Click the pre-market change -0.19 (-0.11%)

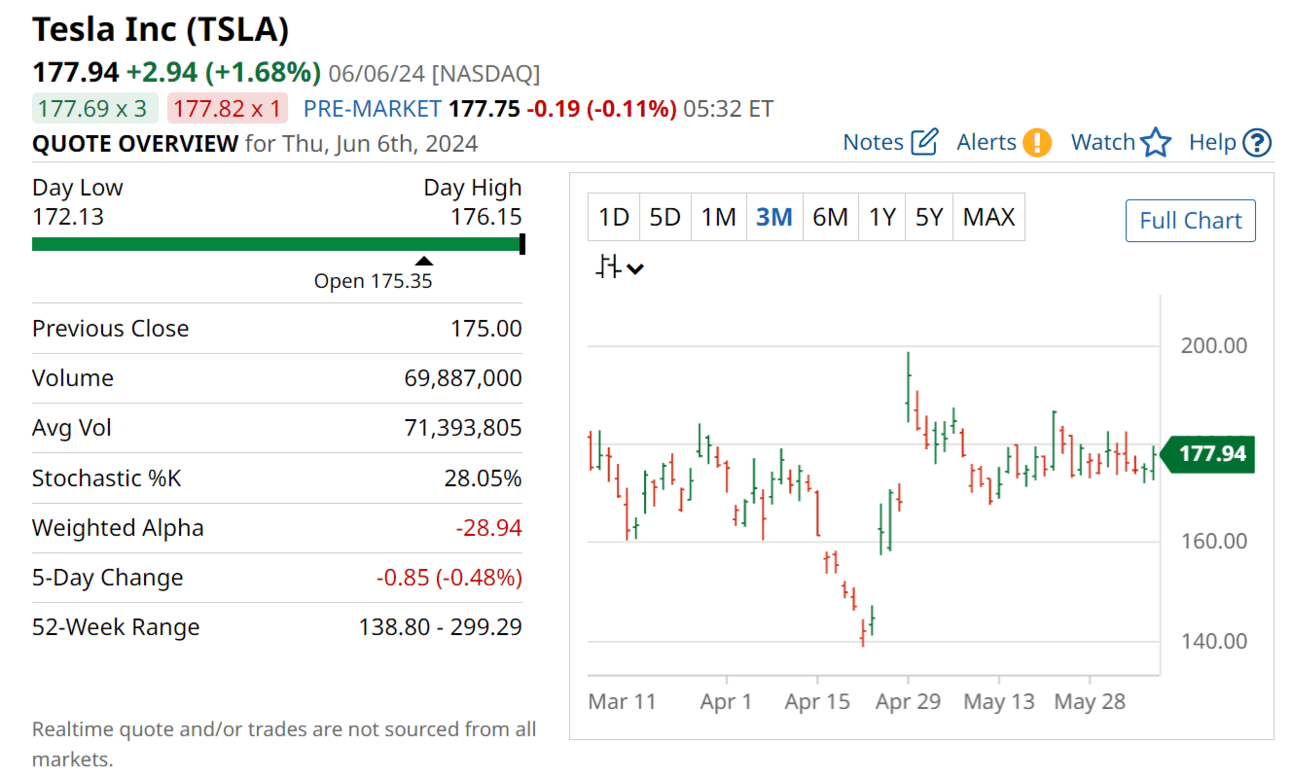coord(601,108)
